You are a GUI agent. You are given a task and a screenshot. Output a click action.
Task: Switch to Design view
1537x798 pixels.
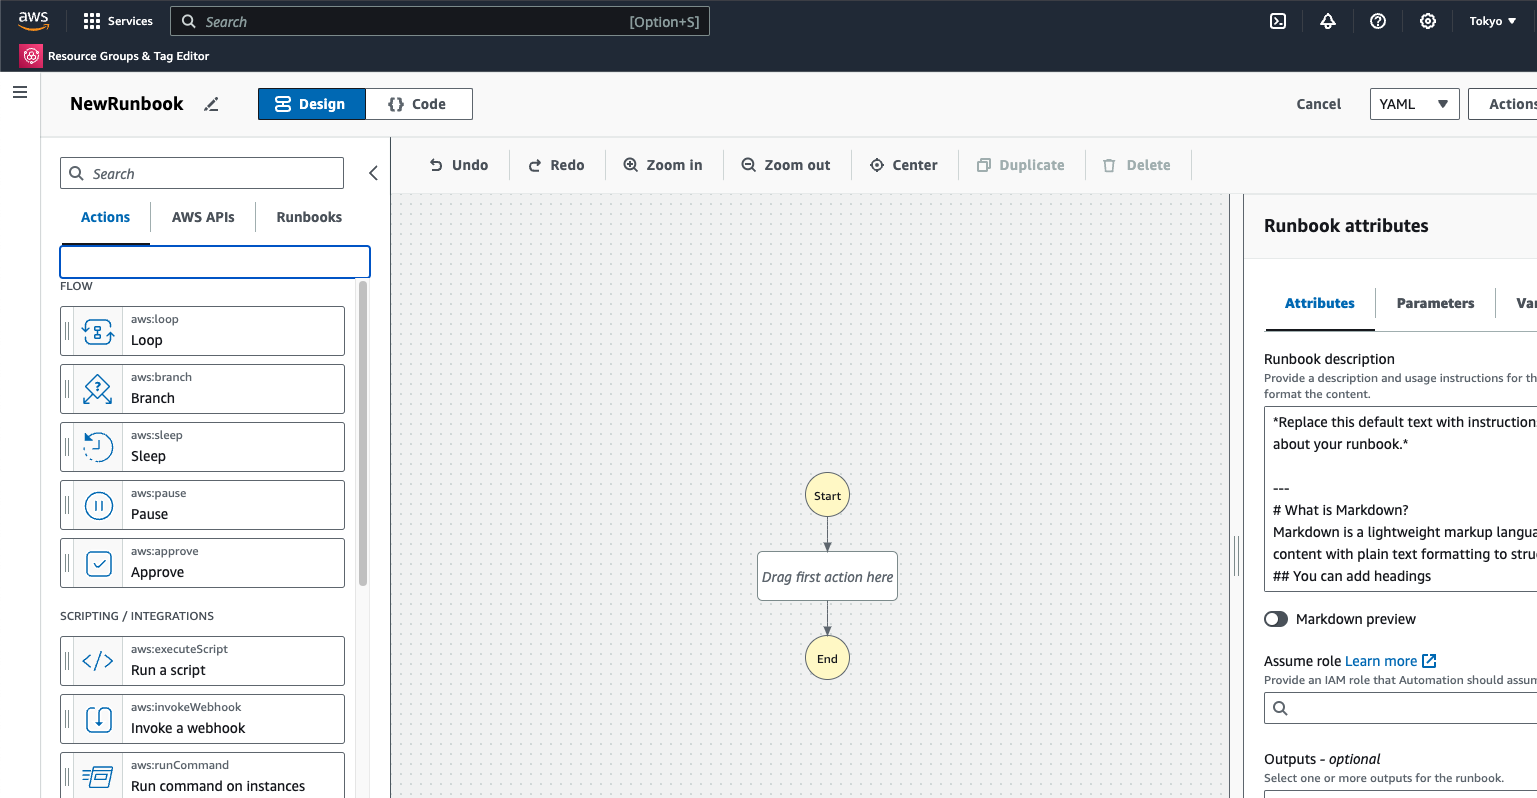point(311,104)
